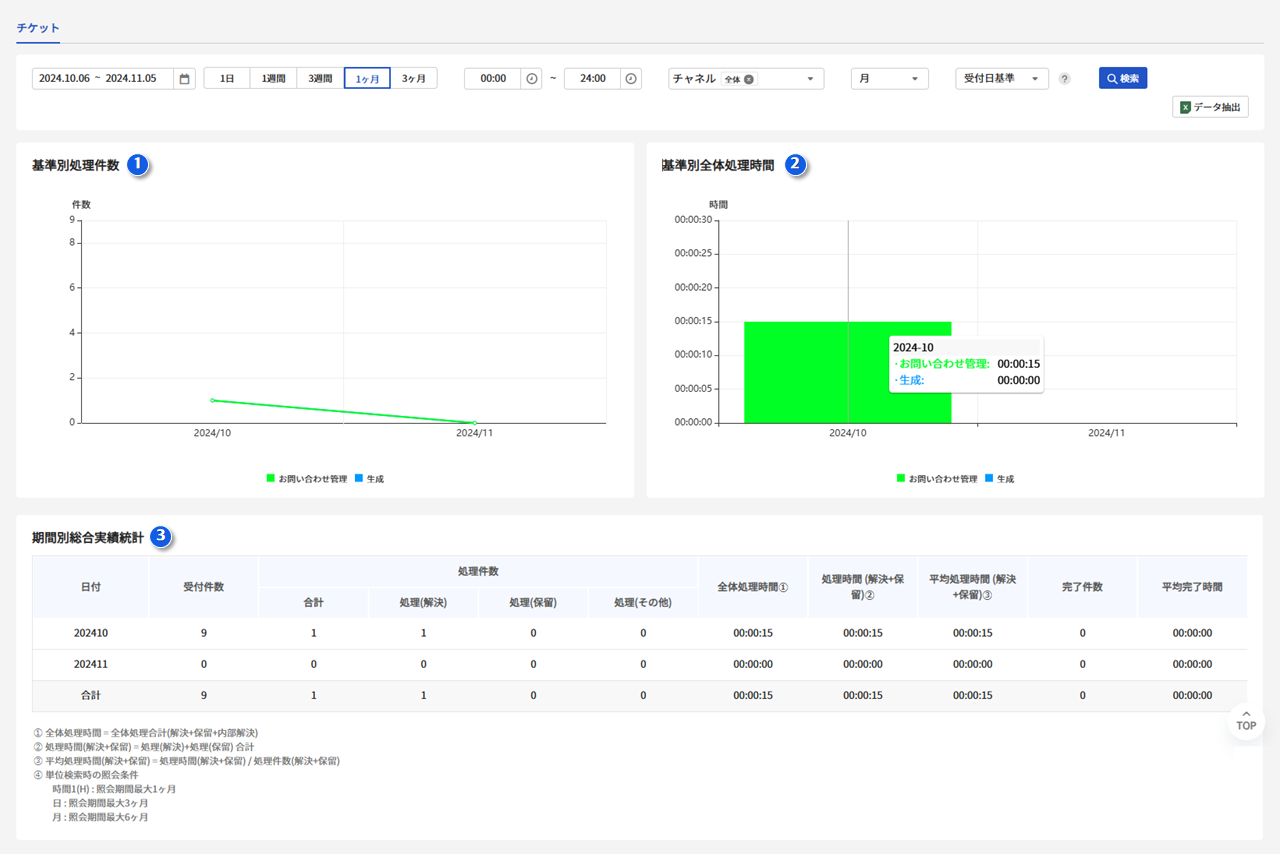Select the 1日 period option
Viewport: 1280px width, 854px height.
(x=227, y=78)
